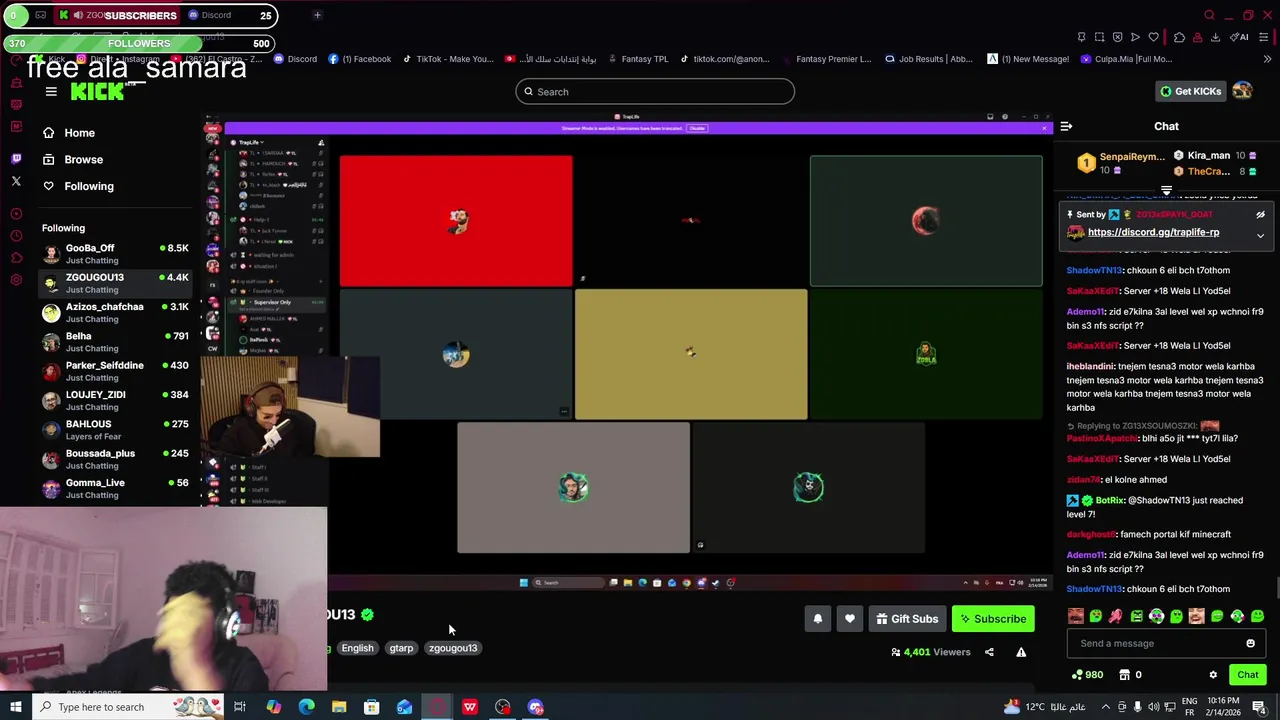The image size is (1280, 720).
Task: Open a new browser tab
Action: point(317,15)
